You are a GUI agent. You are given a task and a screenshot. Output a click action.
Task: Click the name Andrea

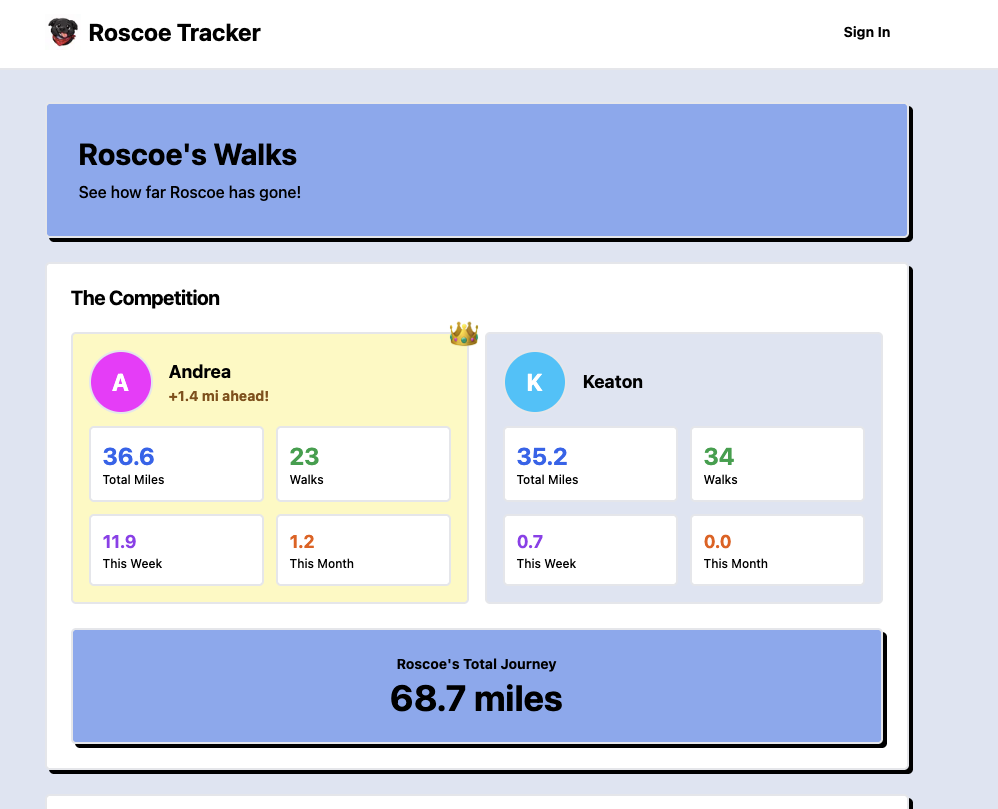point(200,372)
